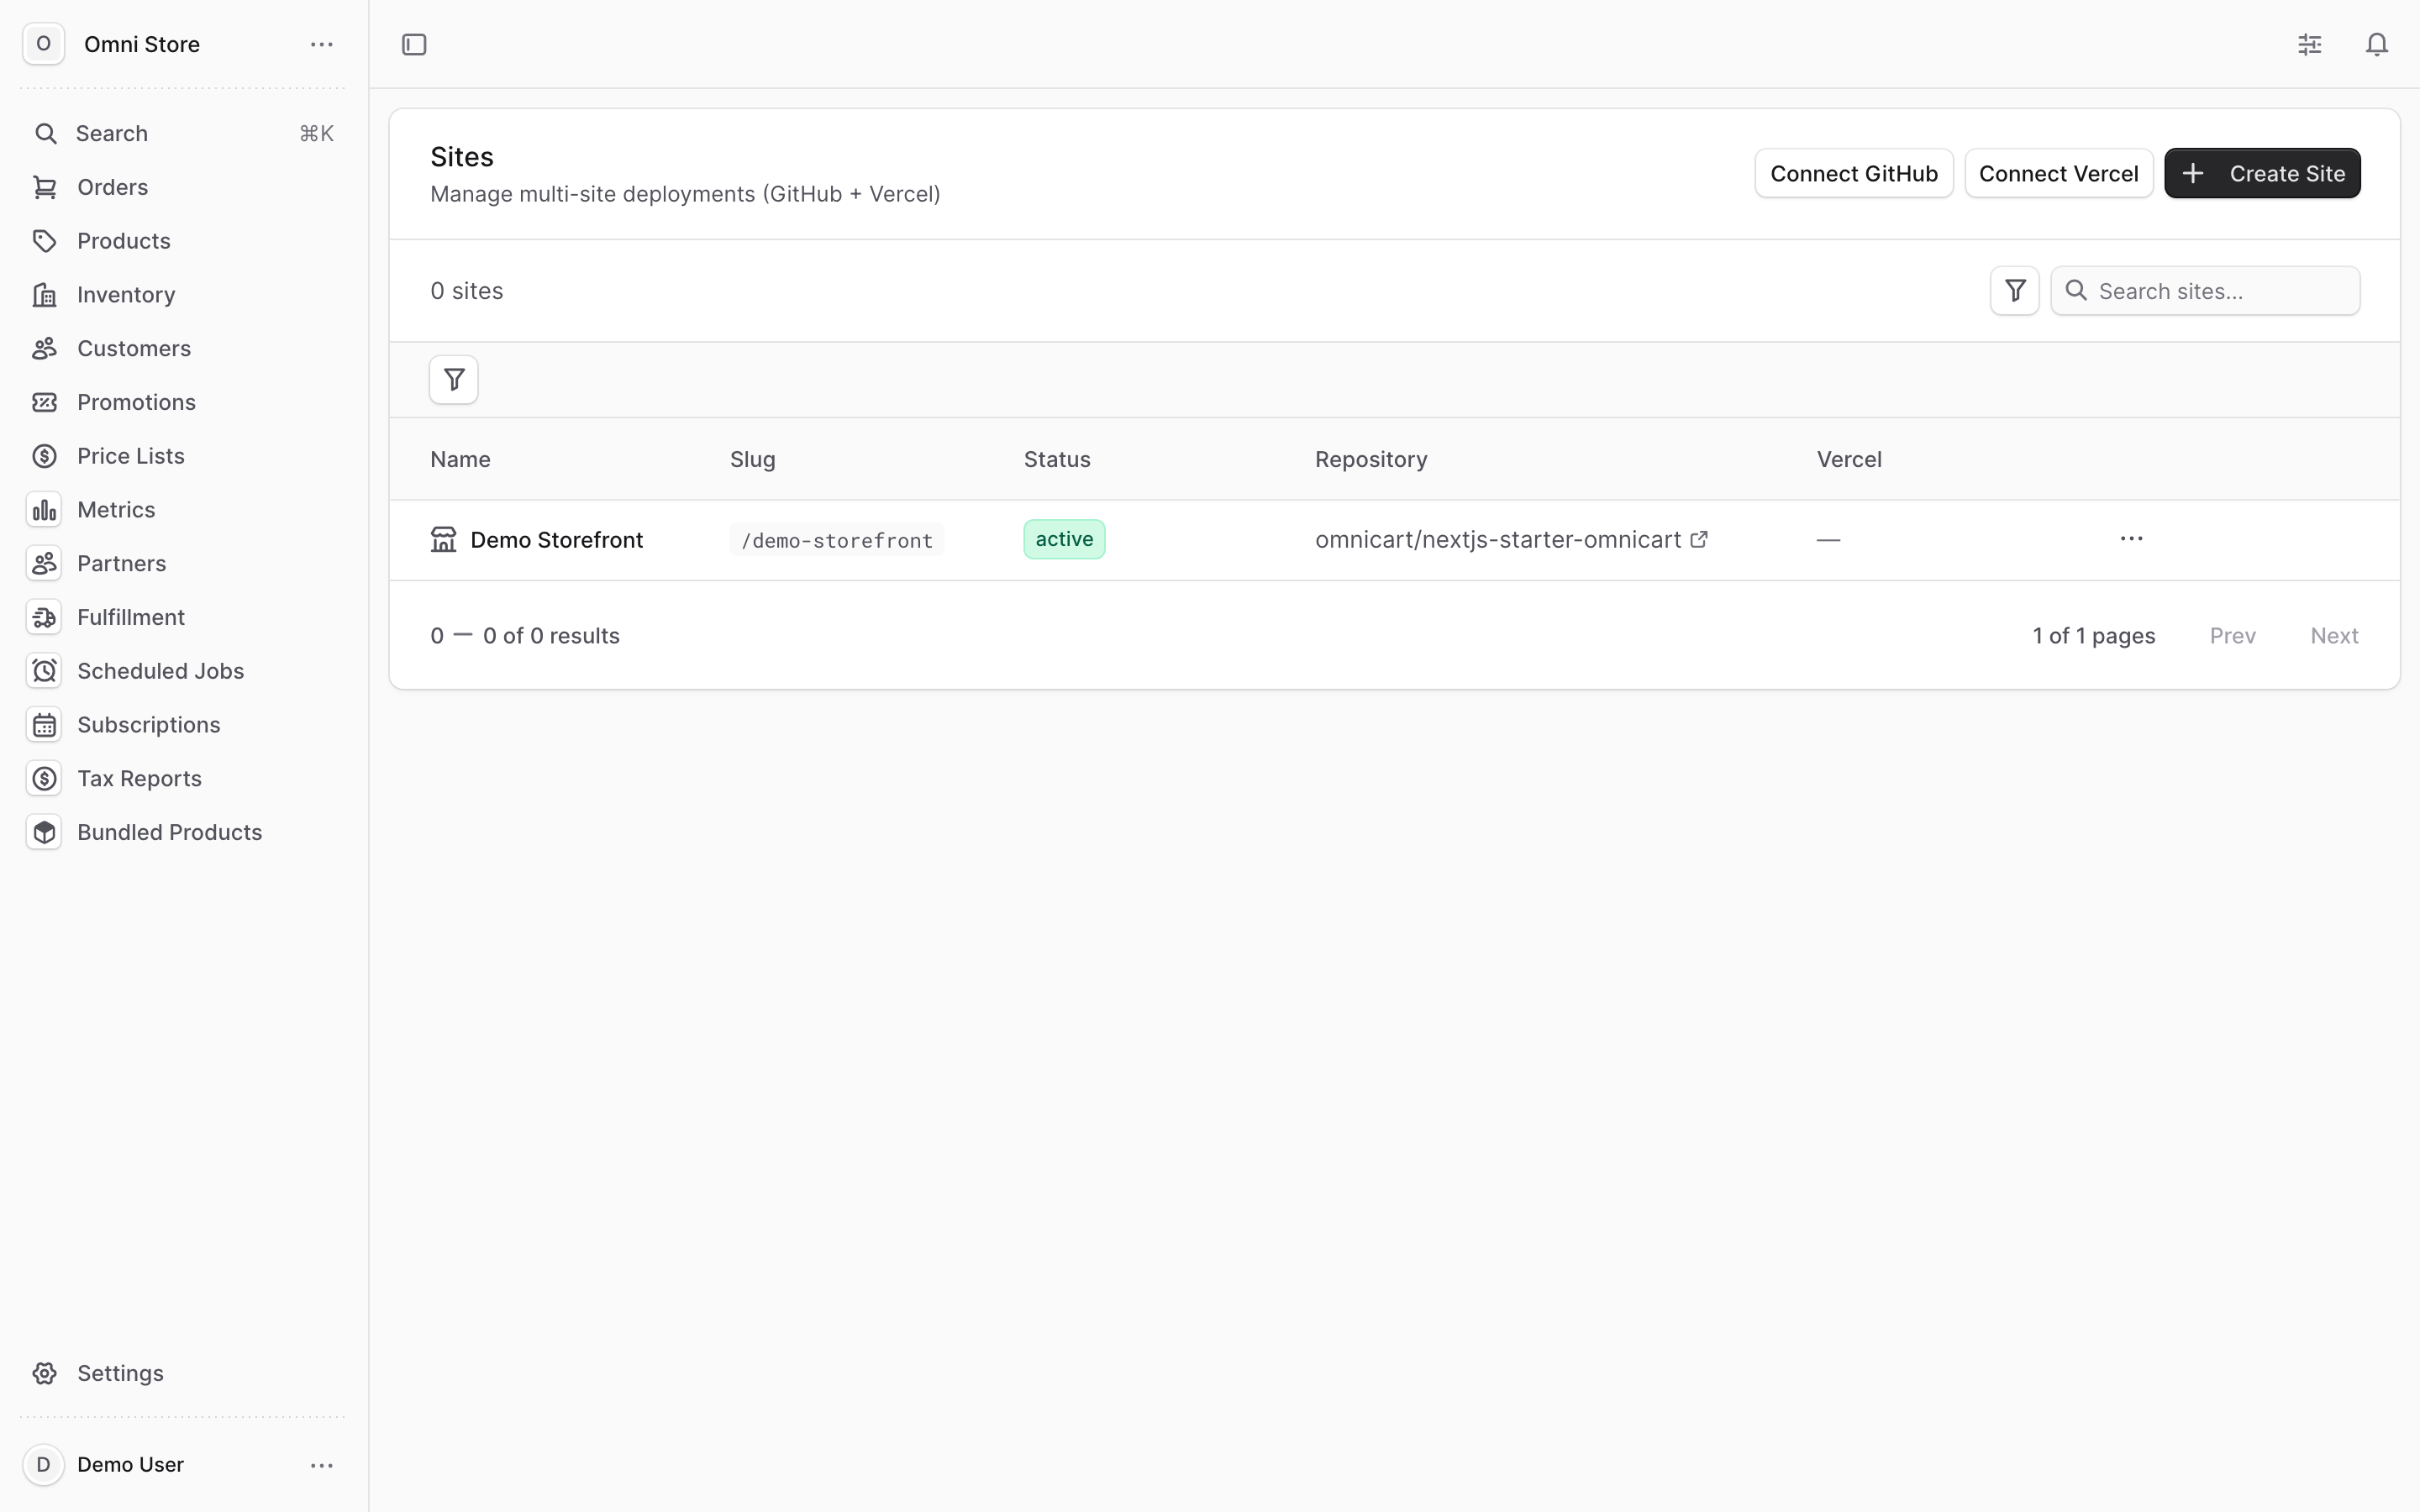2420x1512 pixels.
Task: Click the Repository column header
Action: point(1371,459)
